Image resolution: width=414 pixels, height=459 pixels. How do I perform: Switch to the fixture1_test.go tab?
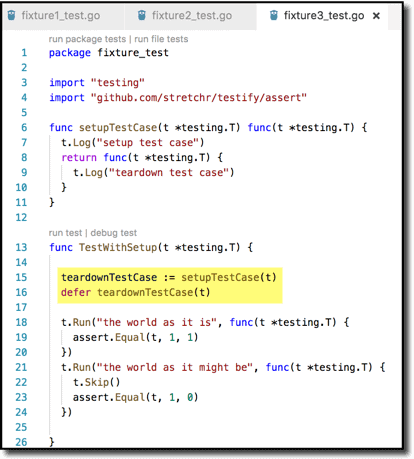click(63, 16)
